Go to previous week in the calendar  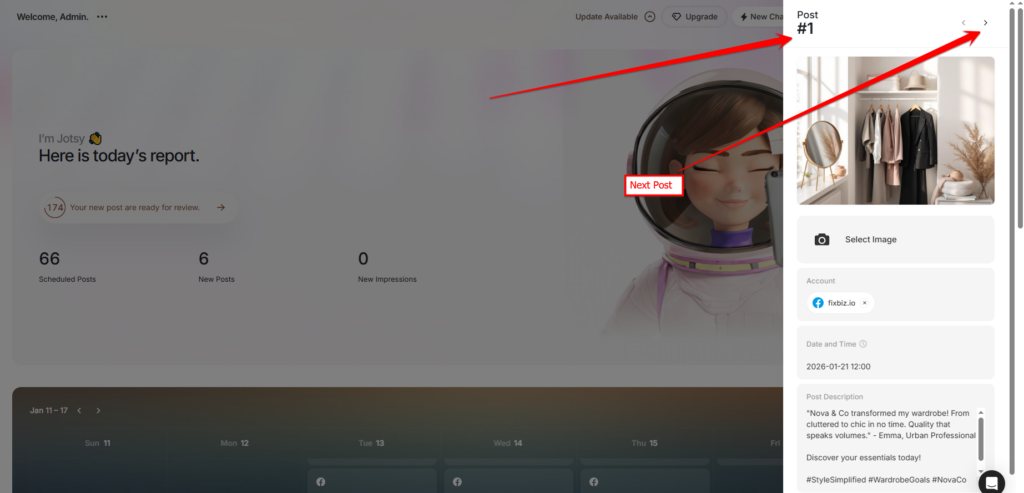click(x=80, y=410)
